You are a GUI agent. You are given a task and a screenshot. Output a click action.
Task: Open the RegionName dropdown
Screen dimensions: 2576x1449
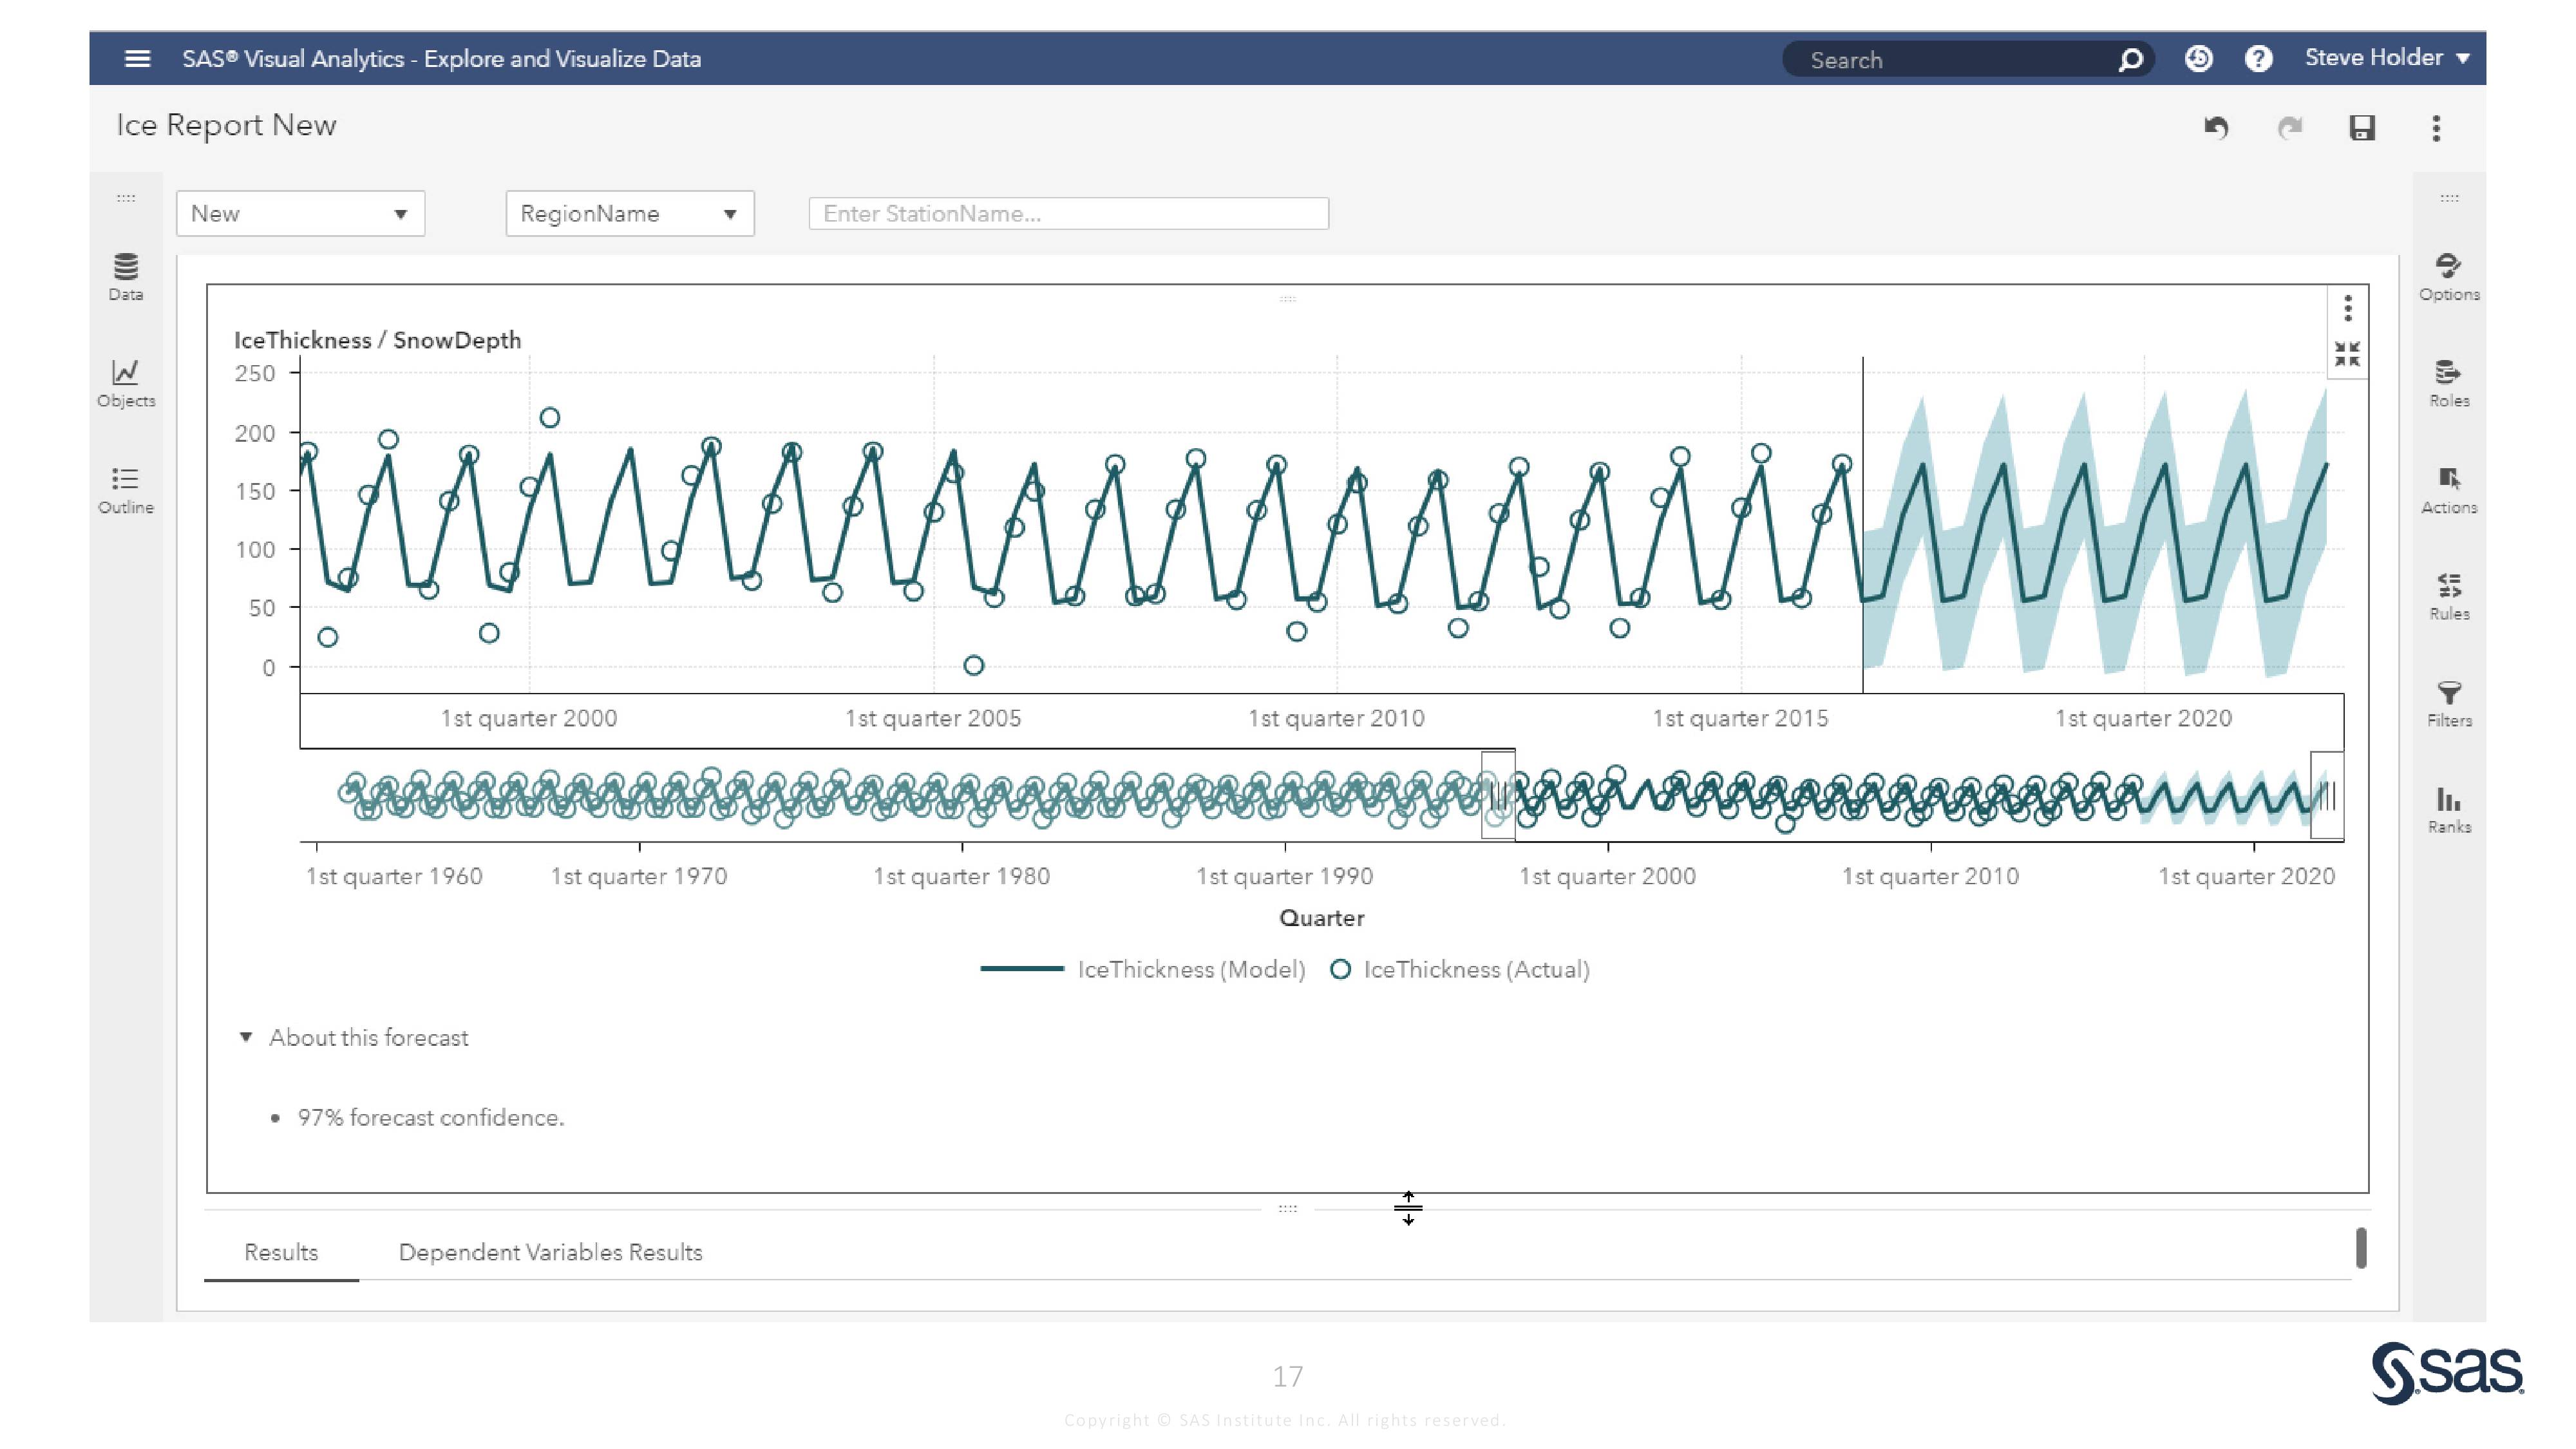coord(630,214)
